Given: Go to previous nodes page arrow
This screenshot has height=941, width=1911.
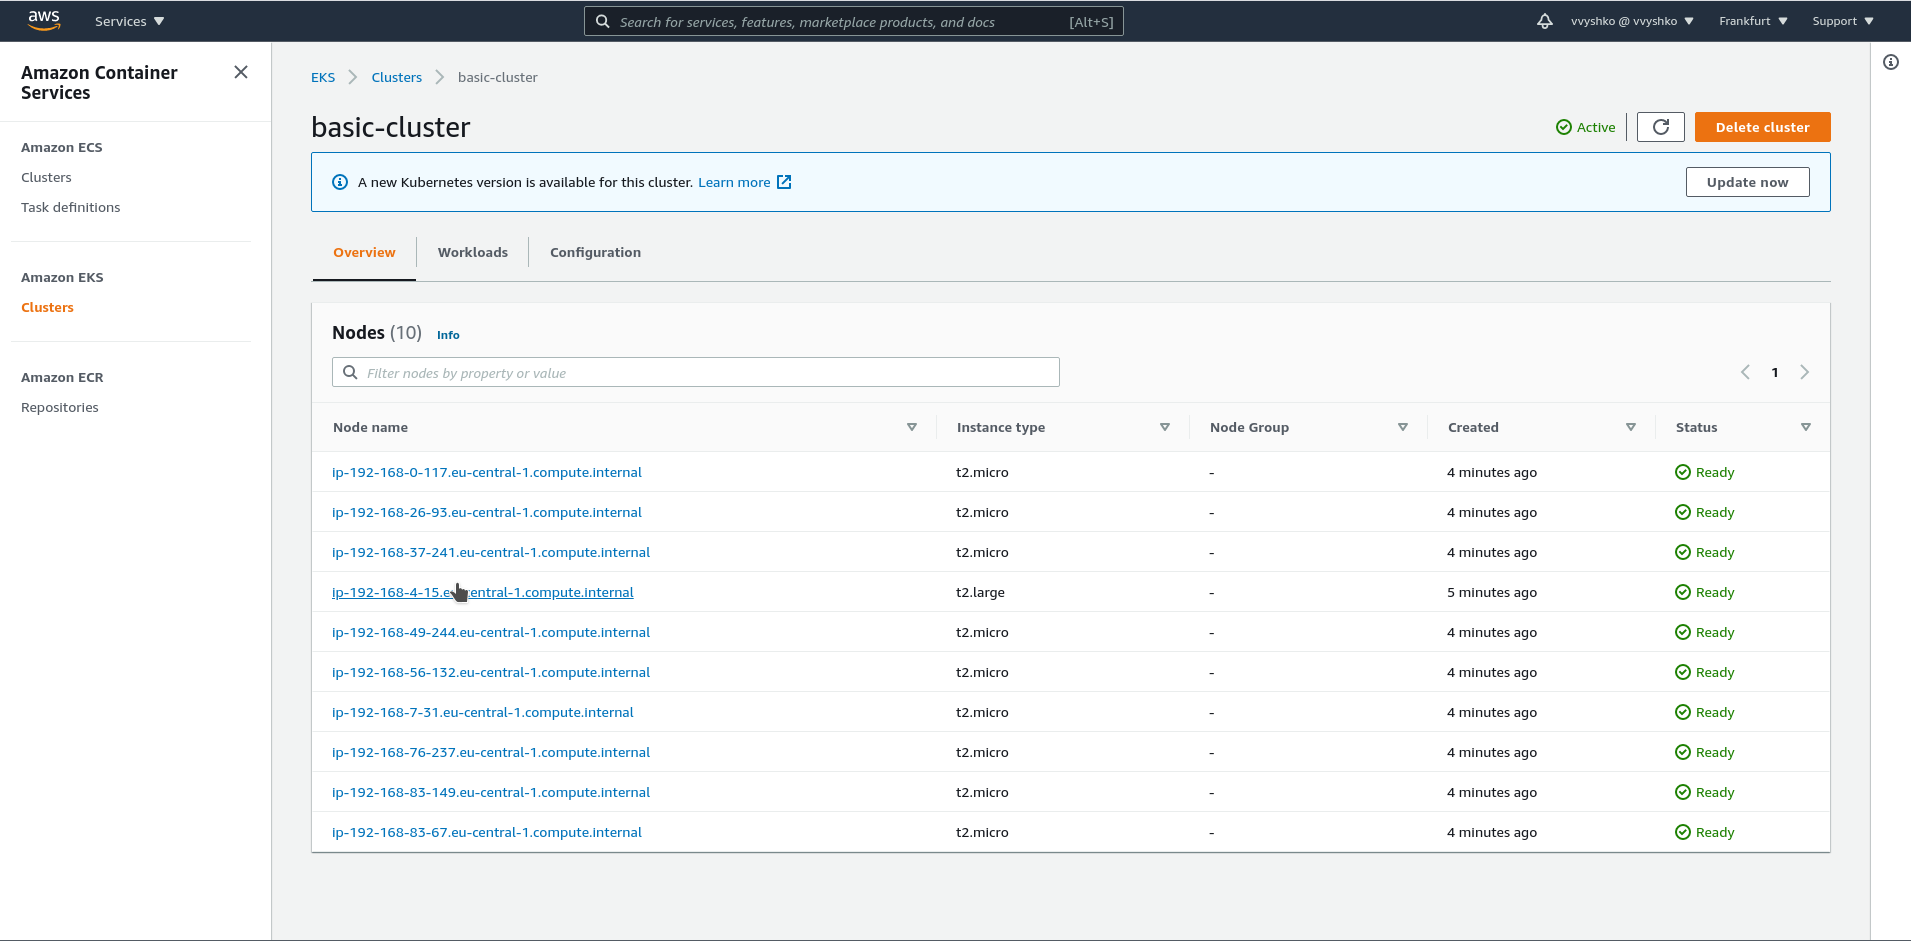Looking at the screenshot, I should (x=1745, y=372).
